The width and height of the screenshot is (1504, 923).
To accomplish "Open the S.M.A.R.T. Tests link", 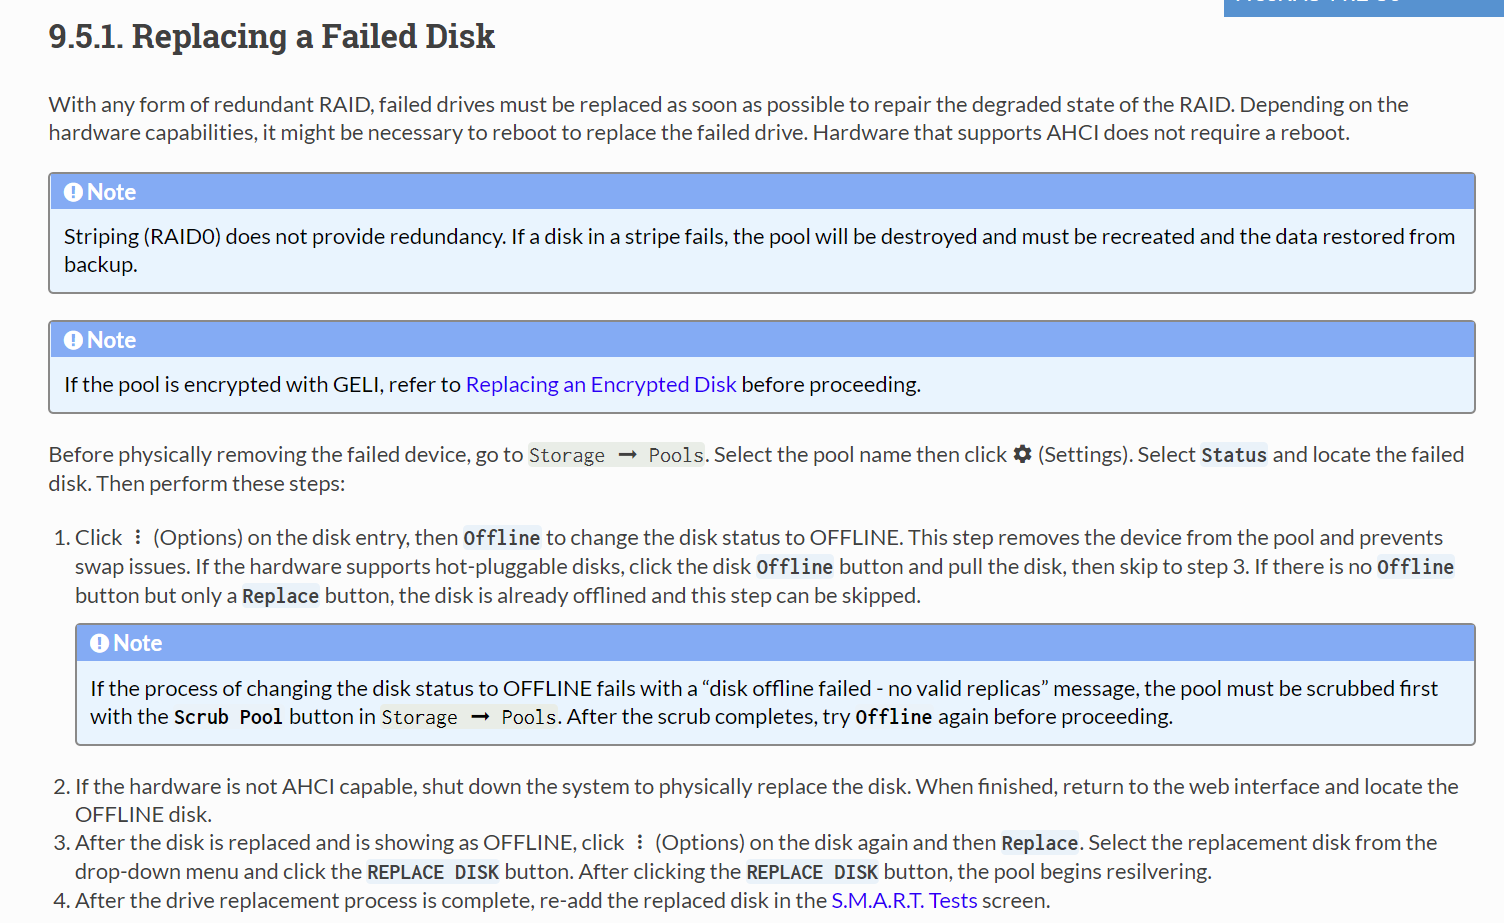I will click(x=904, y=901).
